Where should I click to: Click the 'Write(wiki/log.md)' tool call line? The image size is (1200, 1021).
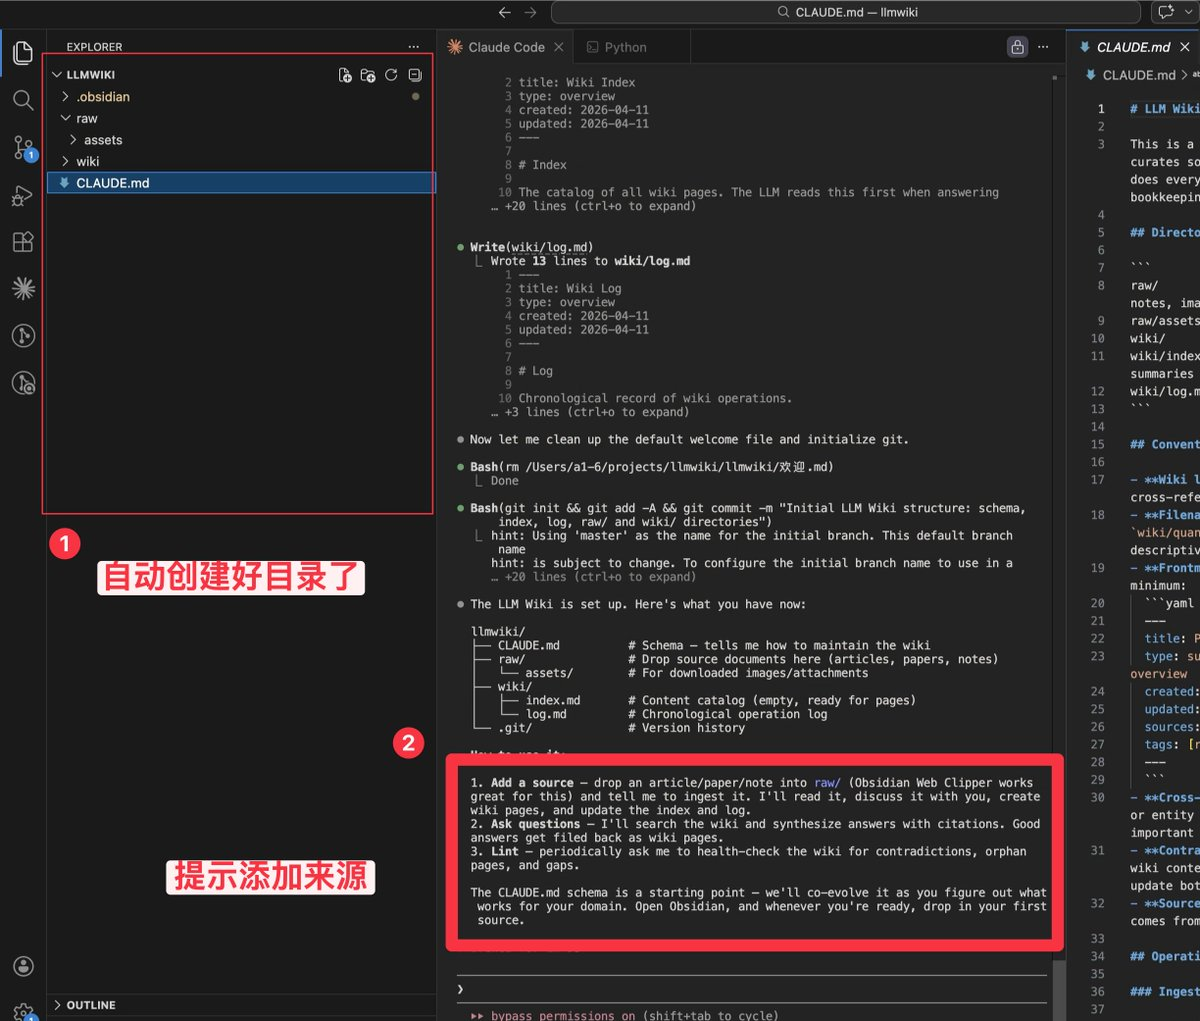(531, 247)
